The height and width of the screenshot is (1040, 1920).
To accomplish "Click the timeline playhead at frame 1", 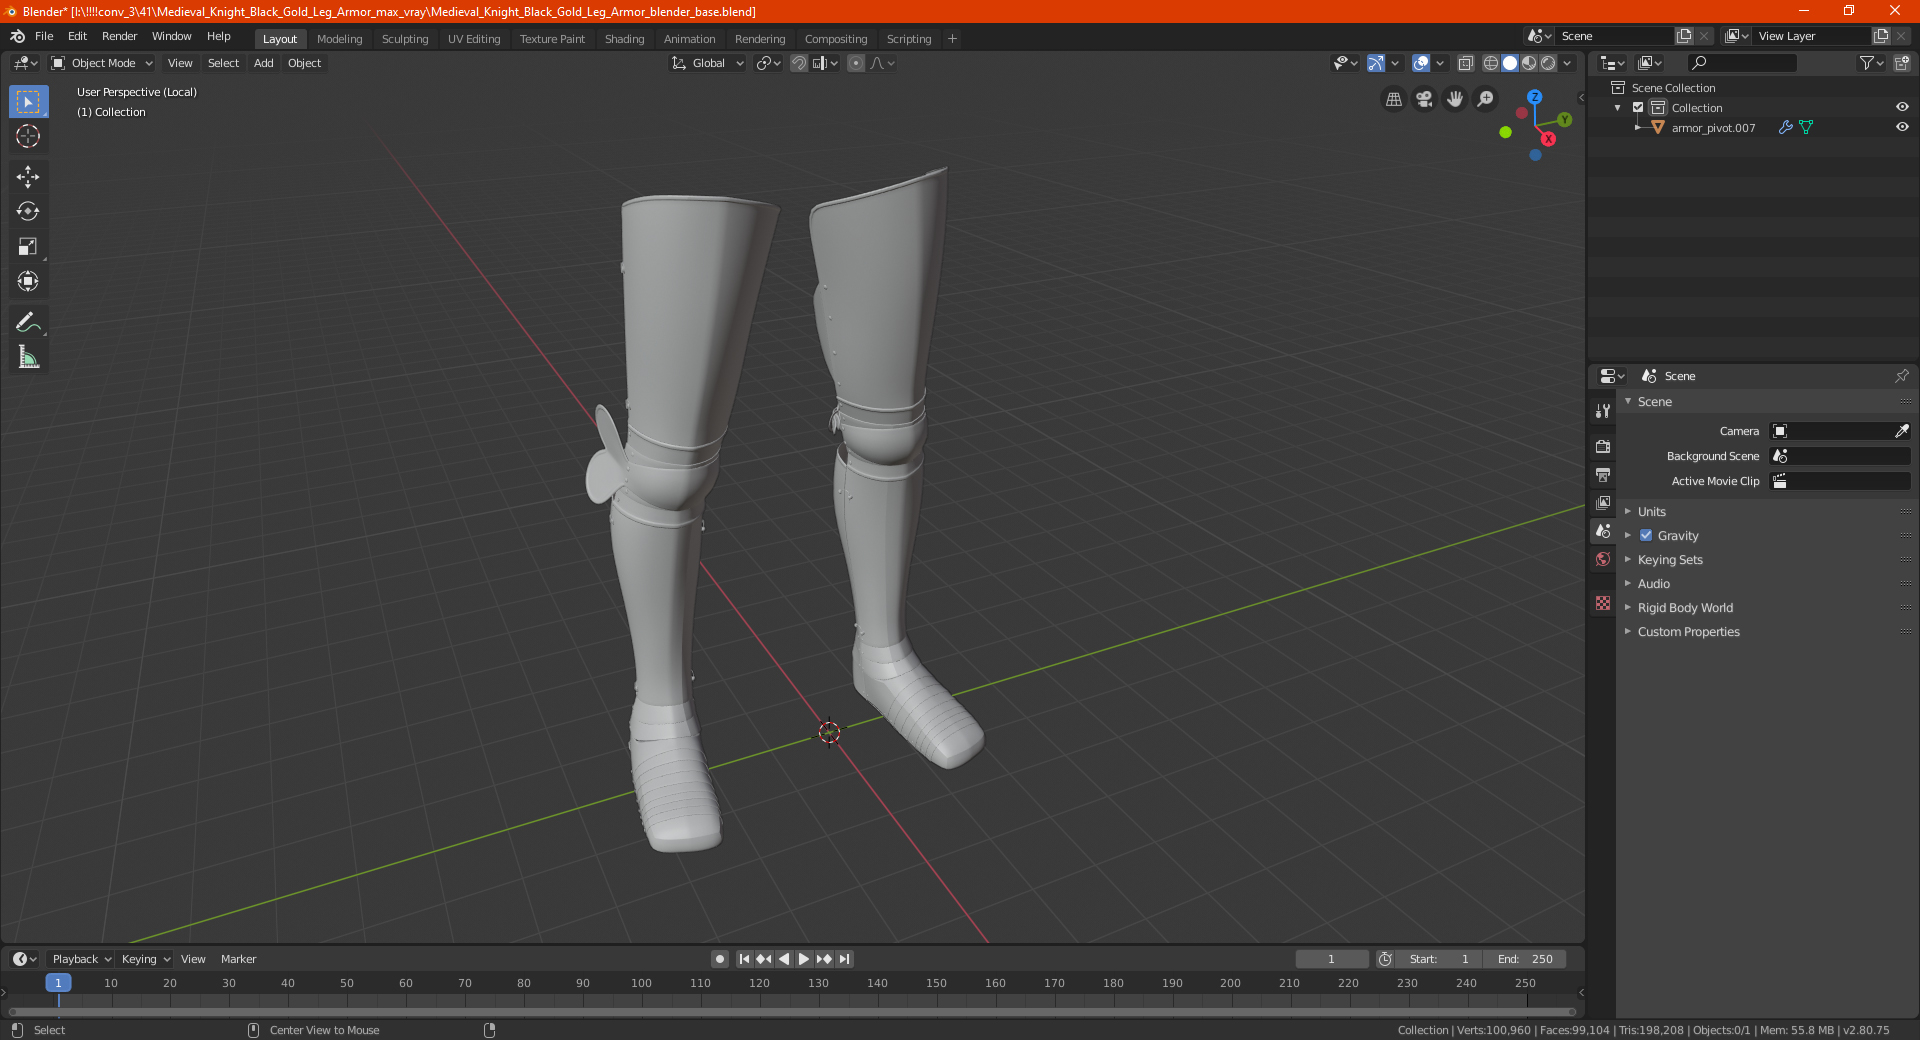I will [58, 983].
